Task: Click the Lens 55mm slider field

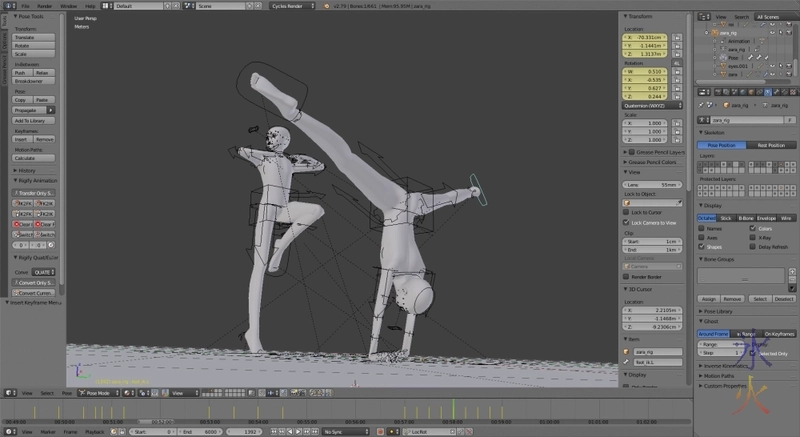Action: [650, 184]
